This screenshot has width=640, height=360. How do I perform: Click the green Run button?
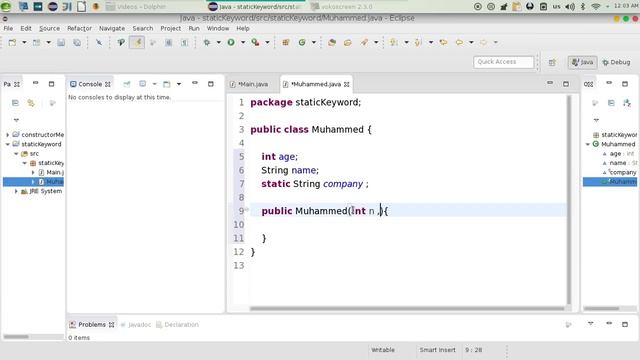point(231,42)
